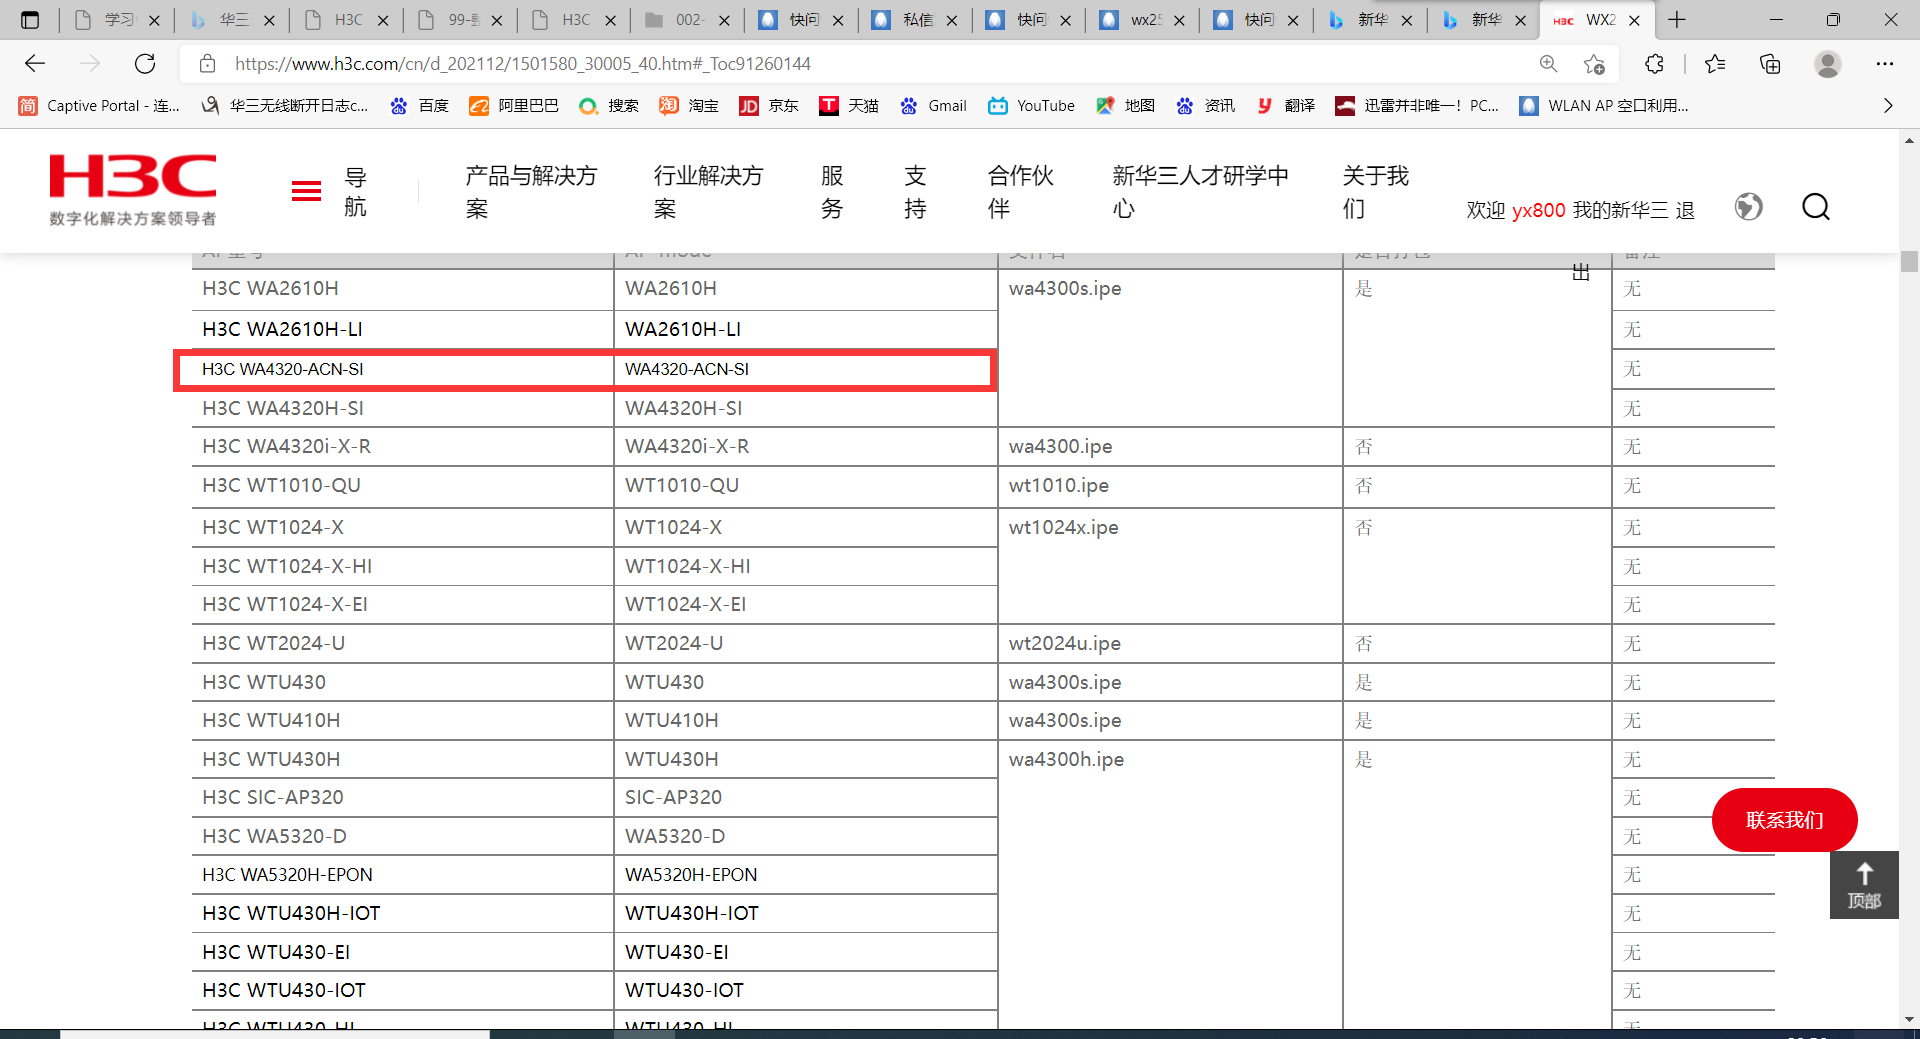Select the WA5320H-EPON AP mode cell
The image size is (1920, 1039).
coord(805,875)
